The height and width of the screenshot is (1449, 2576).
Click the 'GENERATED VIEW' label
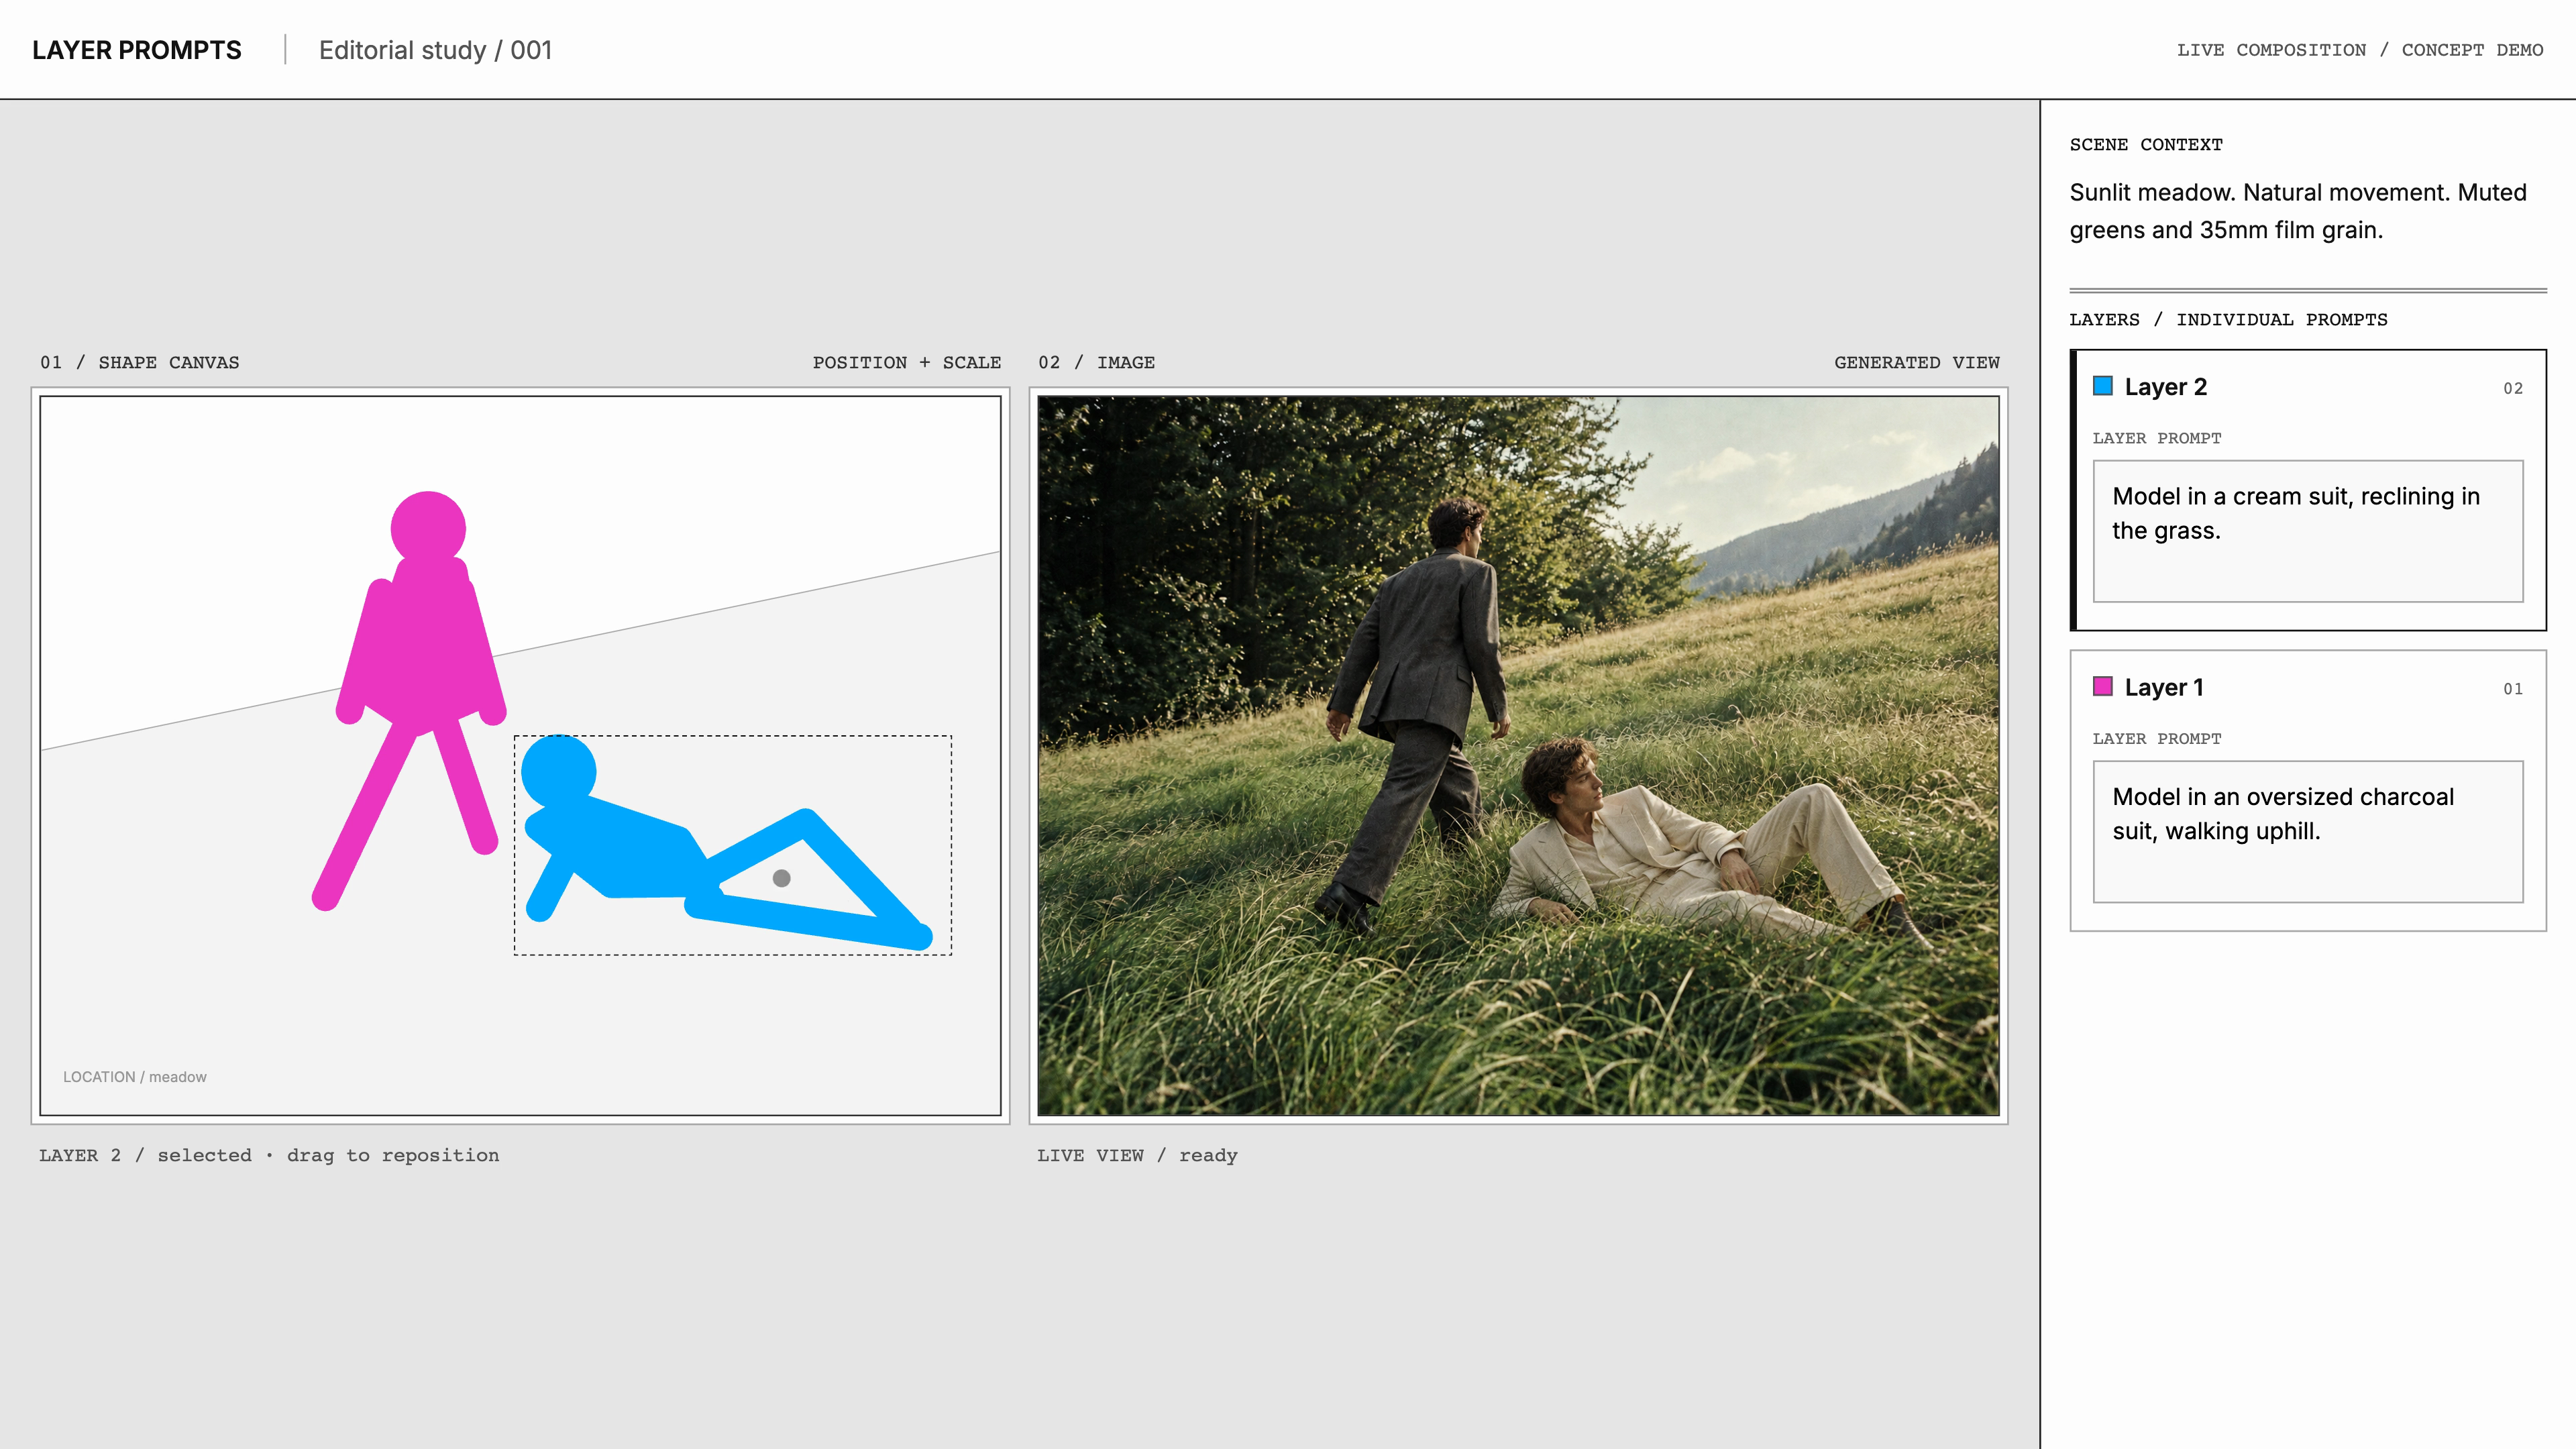pos(1917,362)
